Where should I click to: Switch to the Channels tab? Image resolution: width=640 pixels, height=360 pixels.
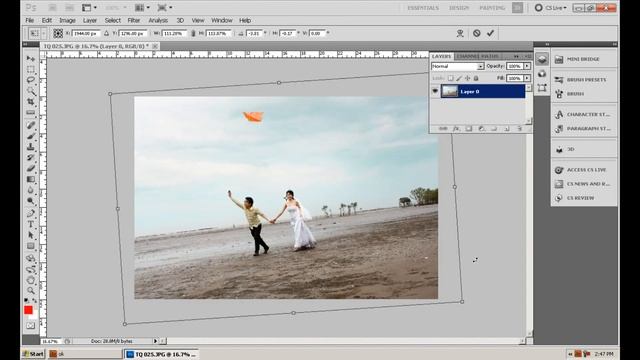tap(468, 56)
